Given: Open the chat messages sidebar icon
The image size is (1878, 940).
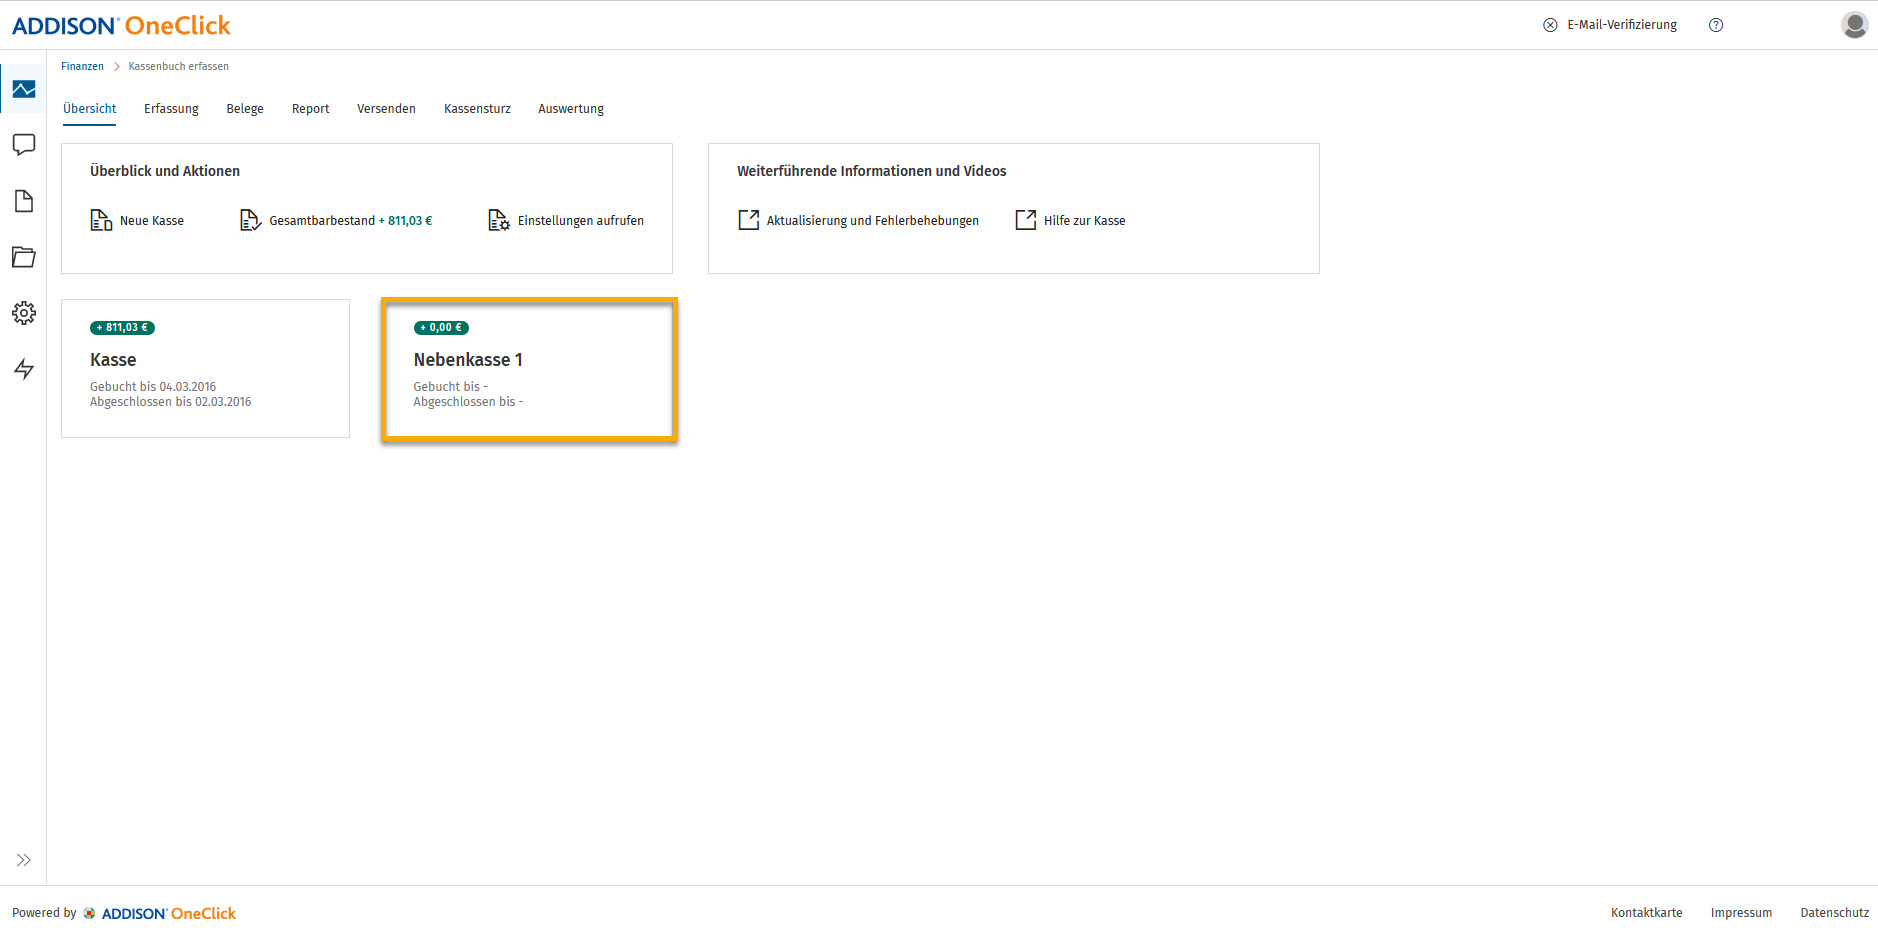Looking at the screenshot, I should 24,145.
